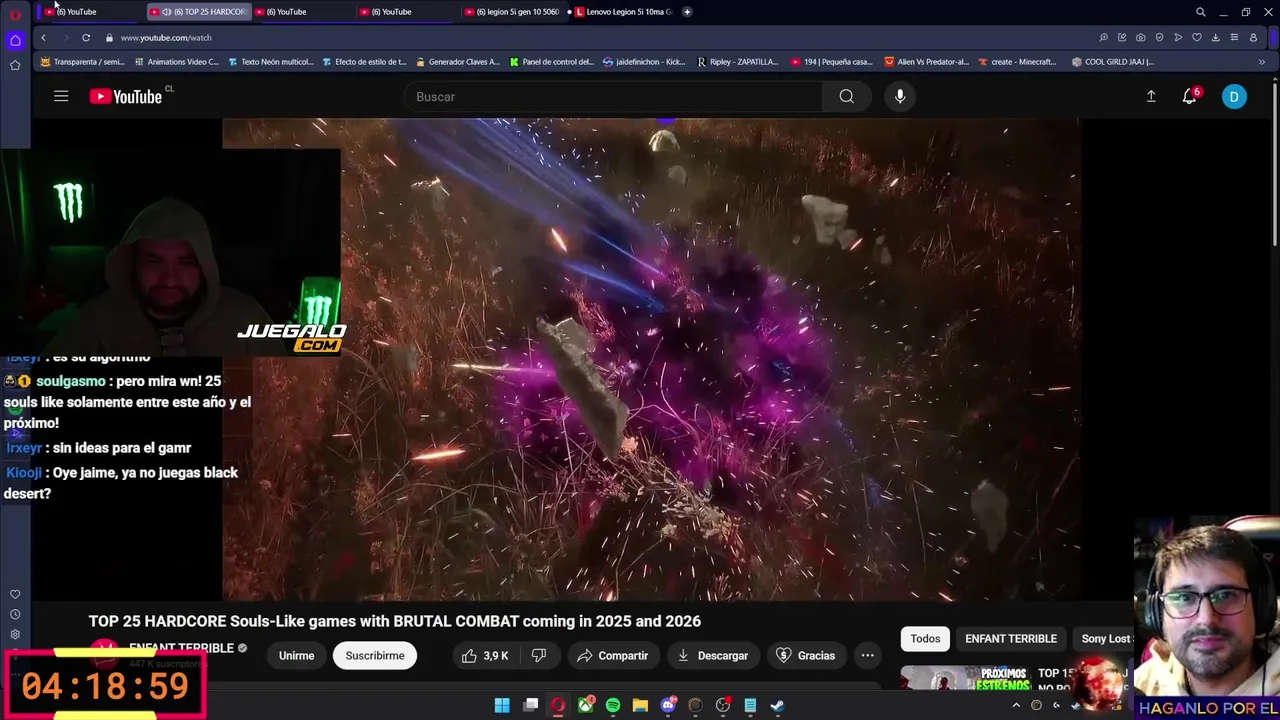The height and width of the screenshot is (720, 1280).
Task: Submit search with the magnifier button
Action: [847, 96]
